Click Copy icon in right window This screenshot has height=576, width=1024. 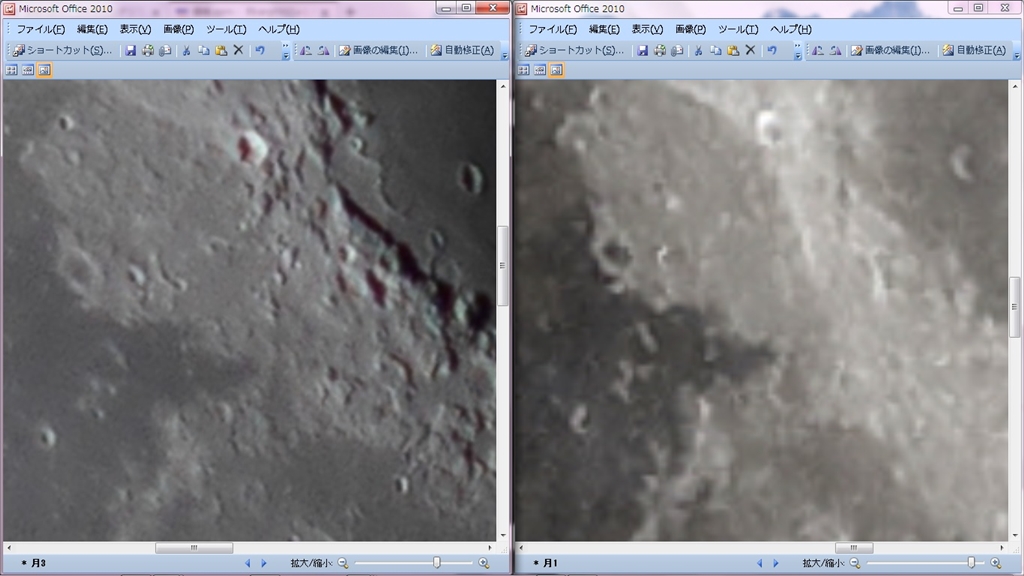tap(716, 50)
